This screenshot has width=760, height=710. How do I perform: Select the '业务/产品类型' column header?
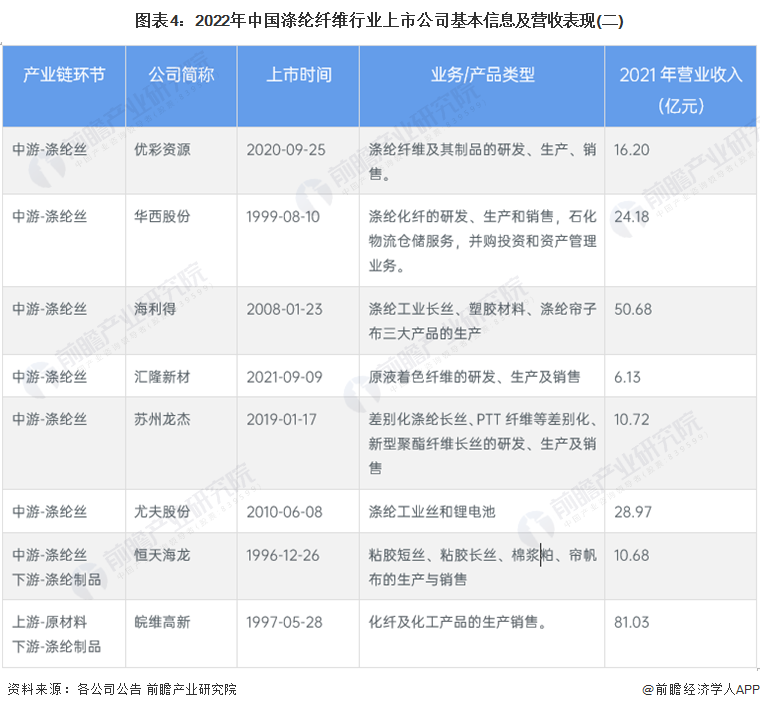coord(482,75)
